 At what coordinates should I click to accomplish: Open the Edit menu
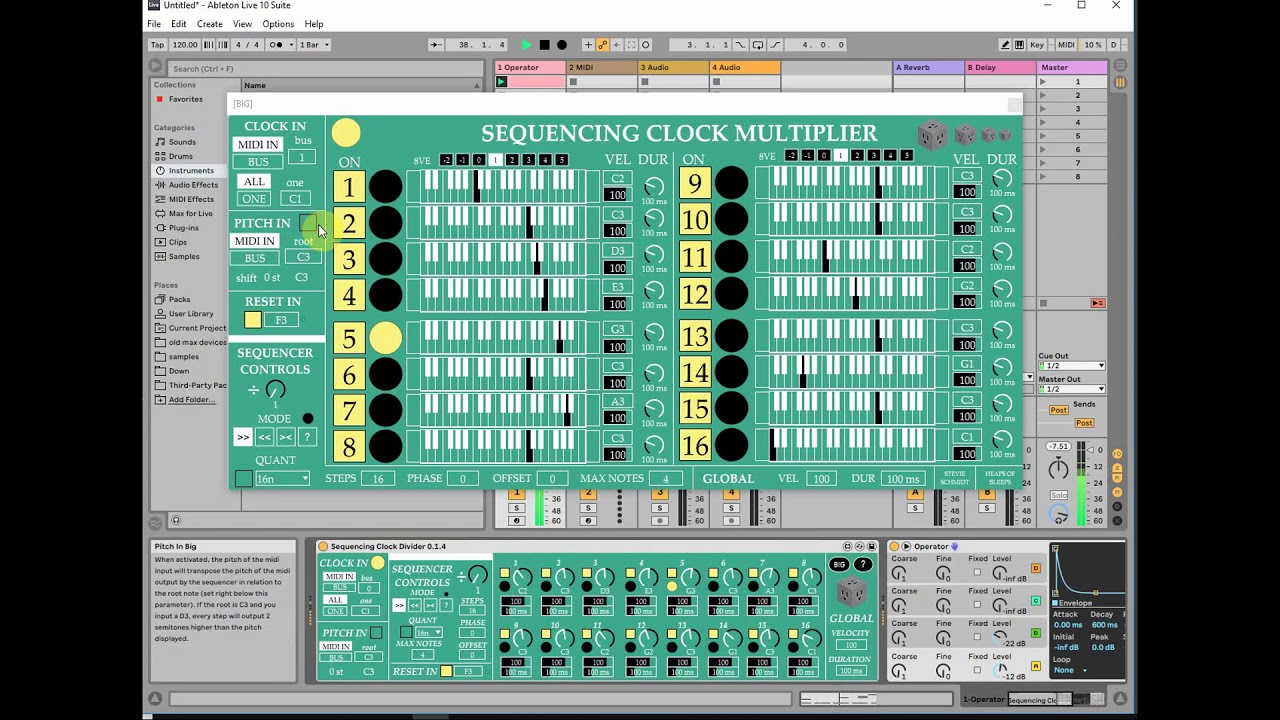pos(178,24)
